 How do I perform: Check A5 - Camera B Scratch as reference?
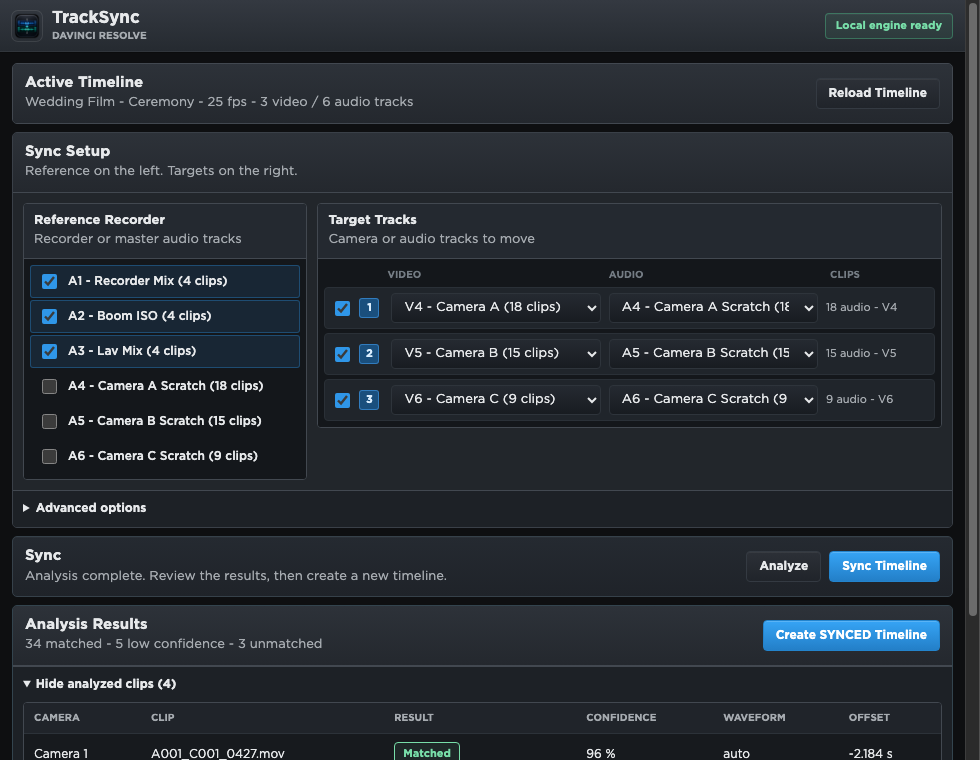coord(49,421)
